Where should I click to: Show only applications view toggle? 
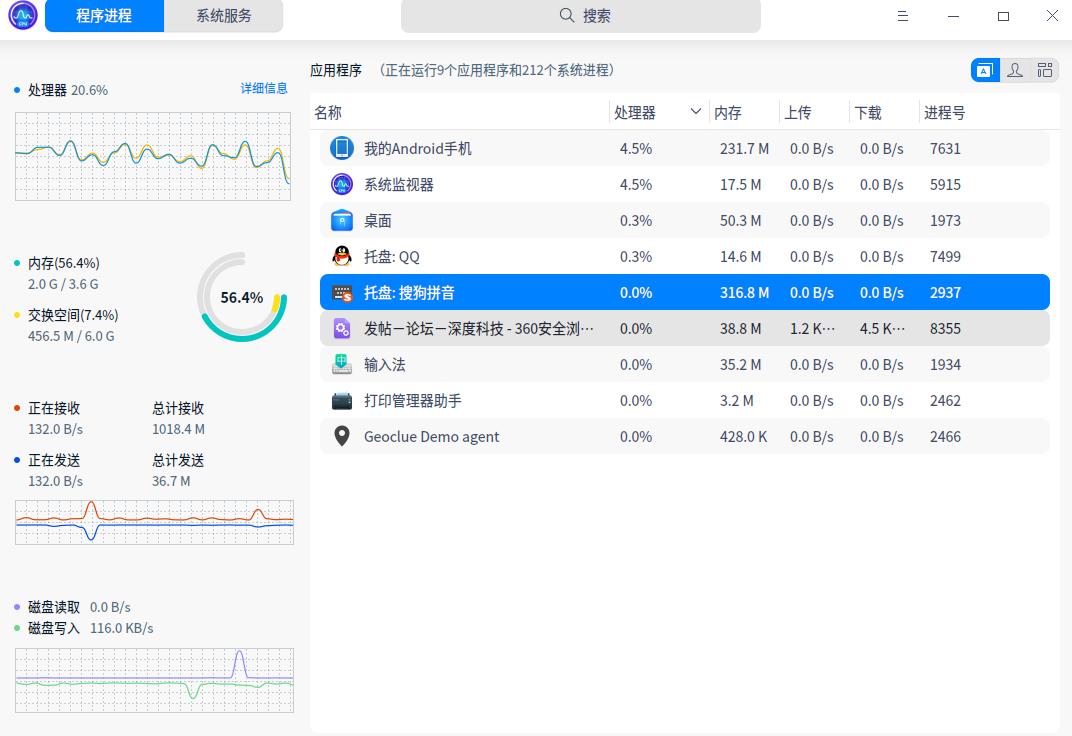tap(984, 70)
